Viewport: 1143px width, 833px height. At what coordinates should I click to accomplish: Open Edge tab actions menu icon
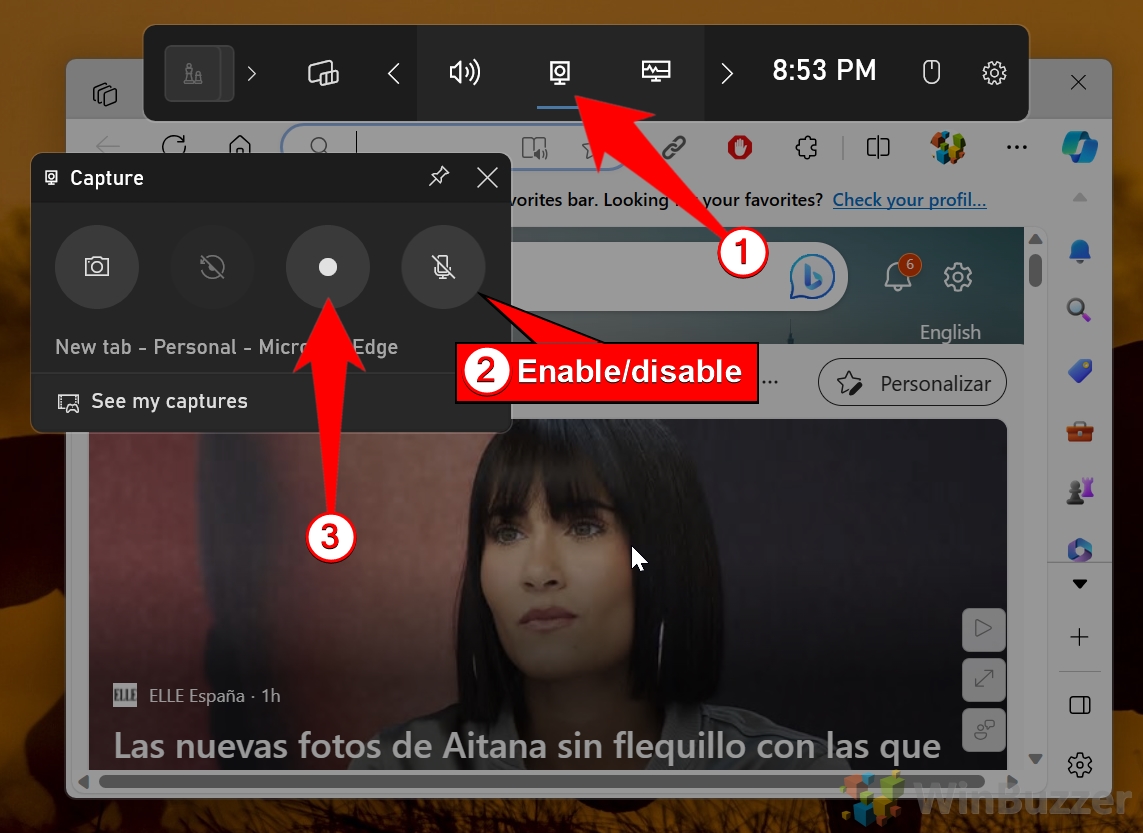(105, 94)
